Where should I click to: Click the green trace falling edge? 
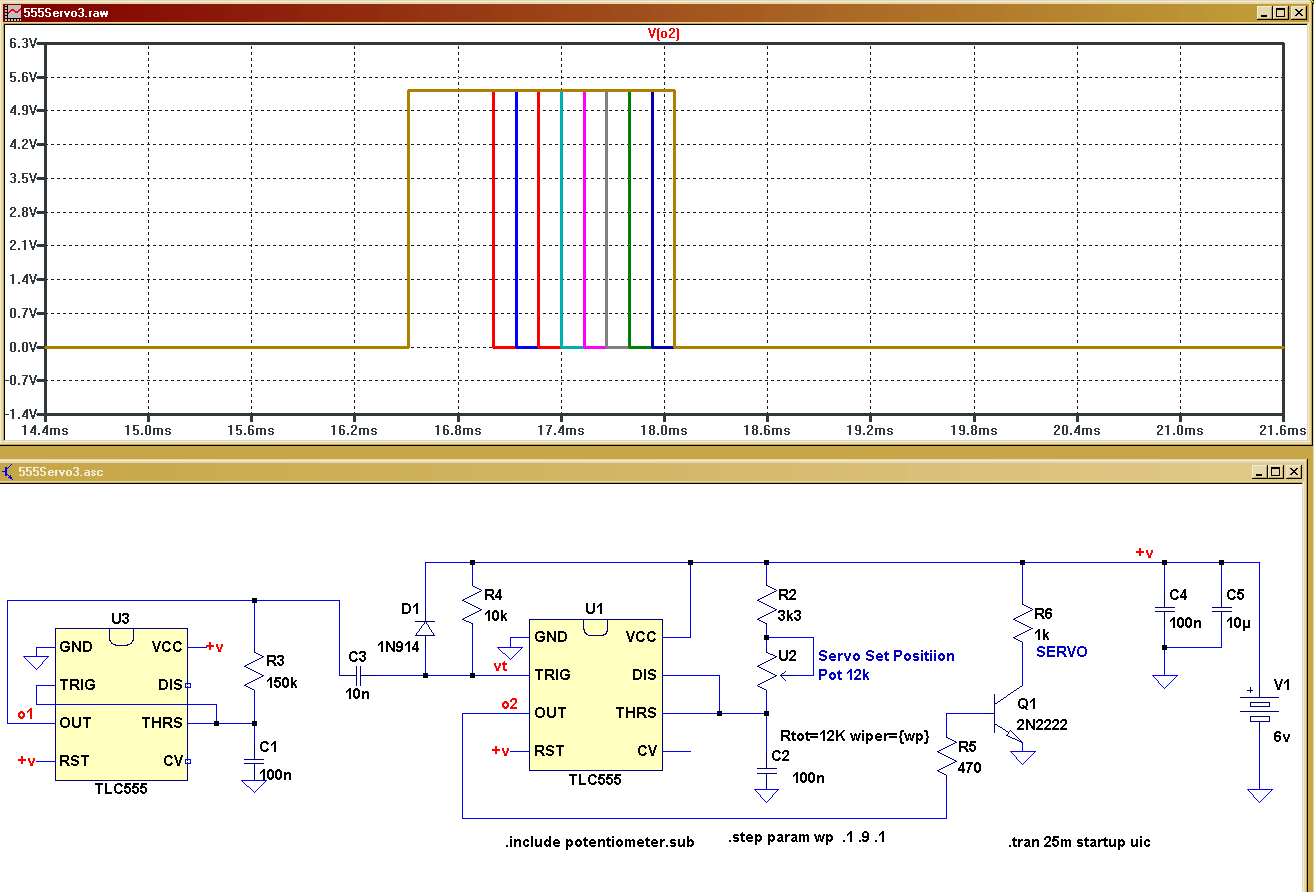[x=630, y=219]
